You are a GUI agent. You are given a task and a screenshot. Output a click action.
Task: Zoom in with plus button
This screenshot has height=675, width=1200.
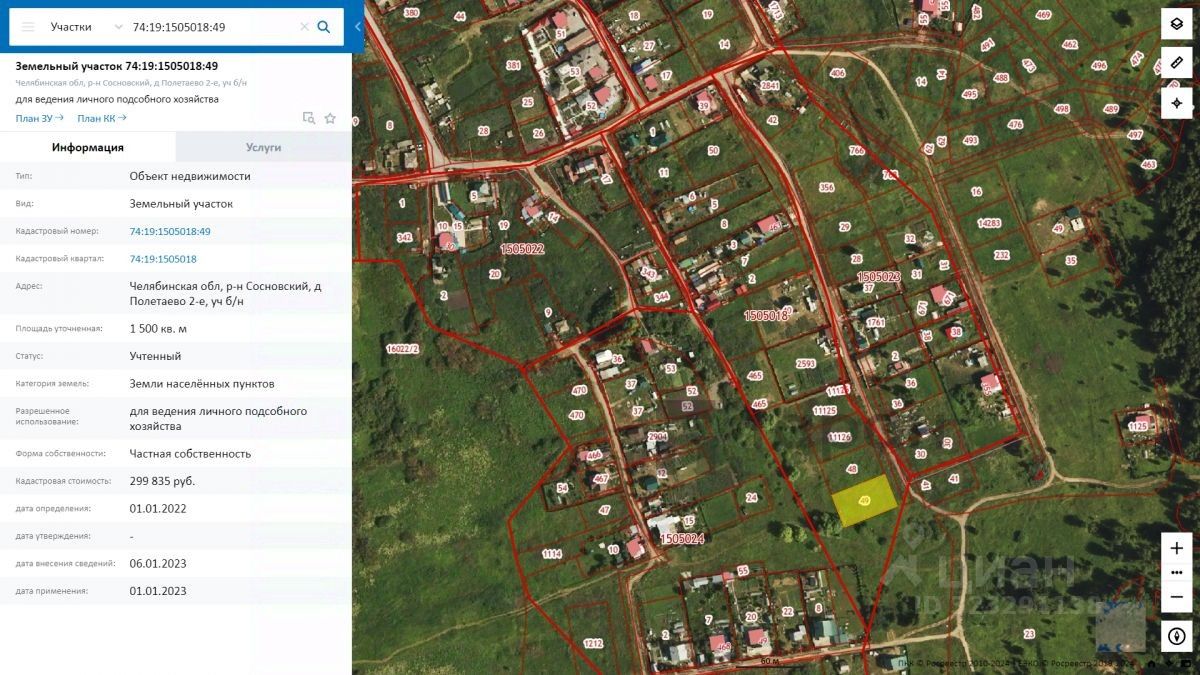1177,548
